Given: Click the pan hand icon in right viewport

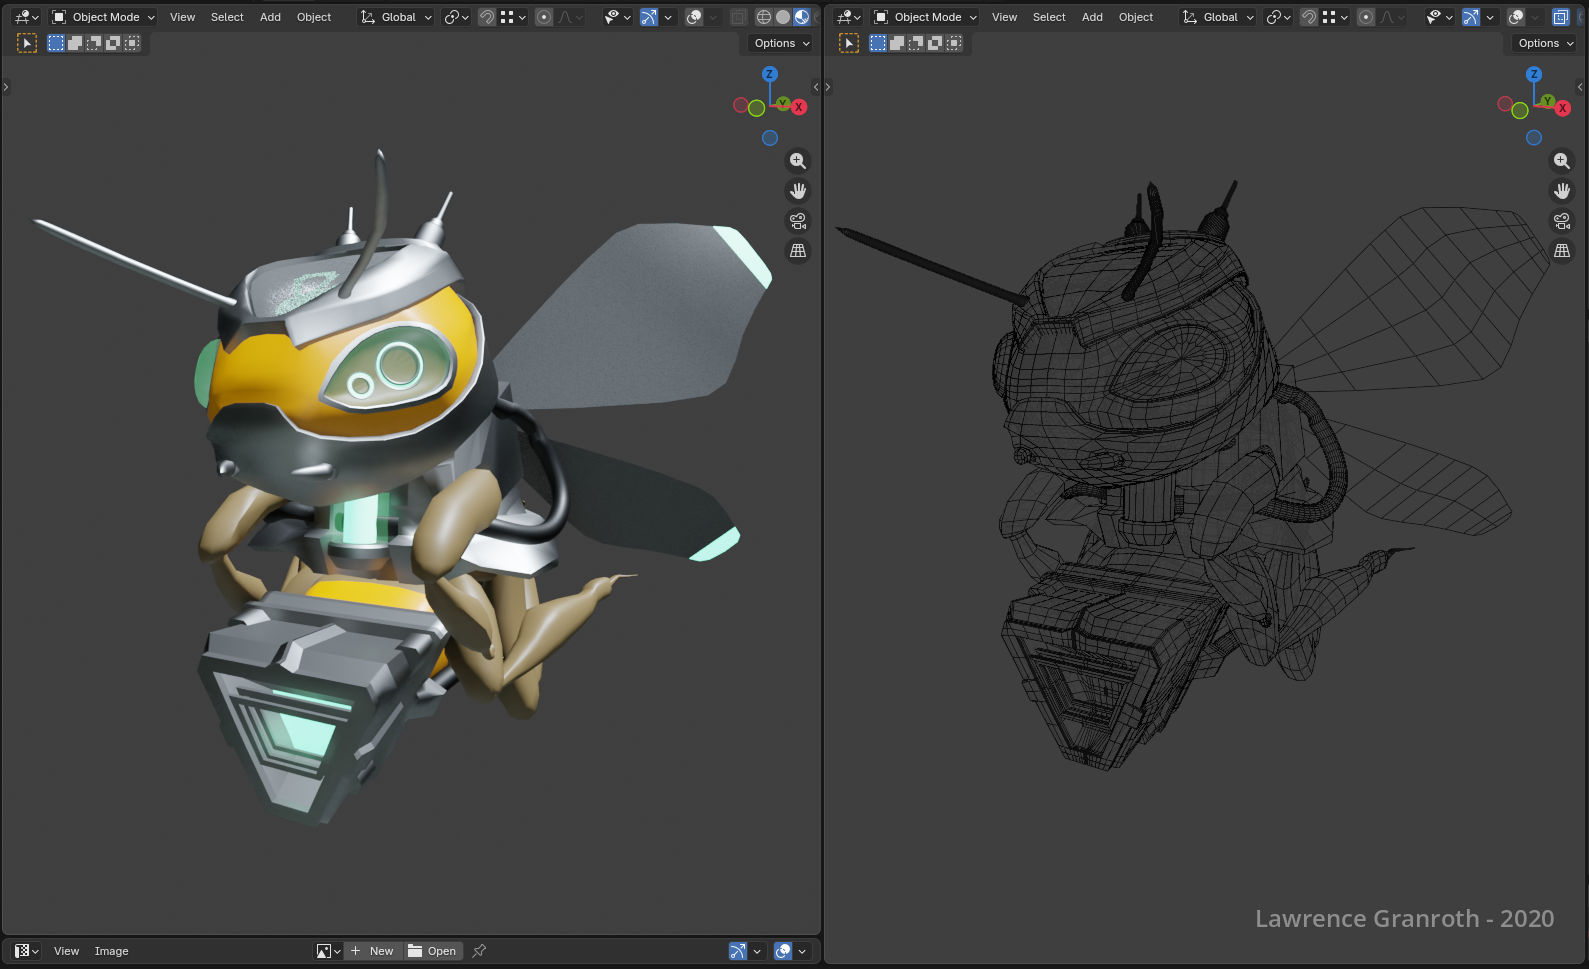Looking at the screenshot, I should point(1561,191).
